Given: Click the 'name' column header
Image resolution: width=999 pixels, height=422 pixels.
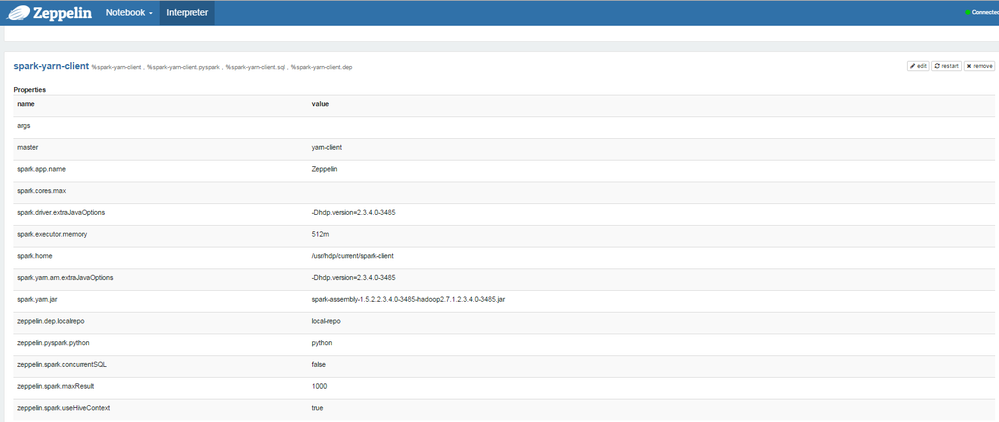Looking at the screenshot, I should point(25,103).
